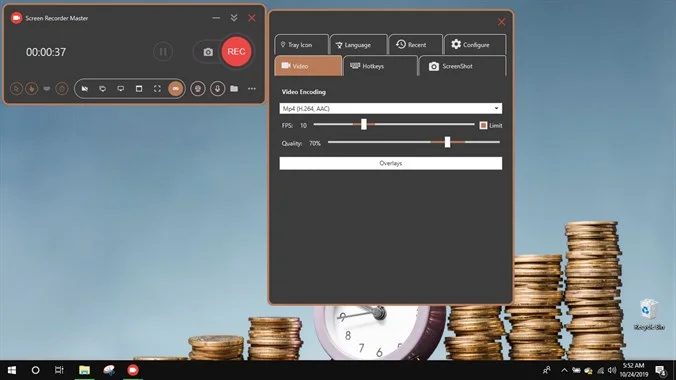
Task: Click the Overlays button
Action: [x=391, y=163]
